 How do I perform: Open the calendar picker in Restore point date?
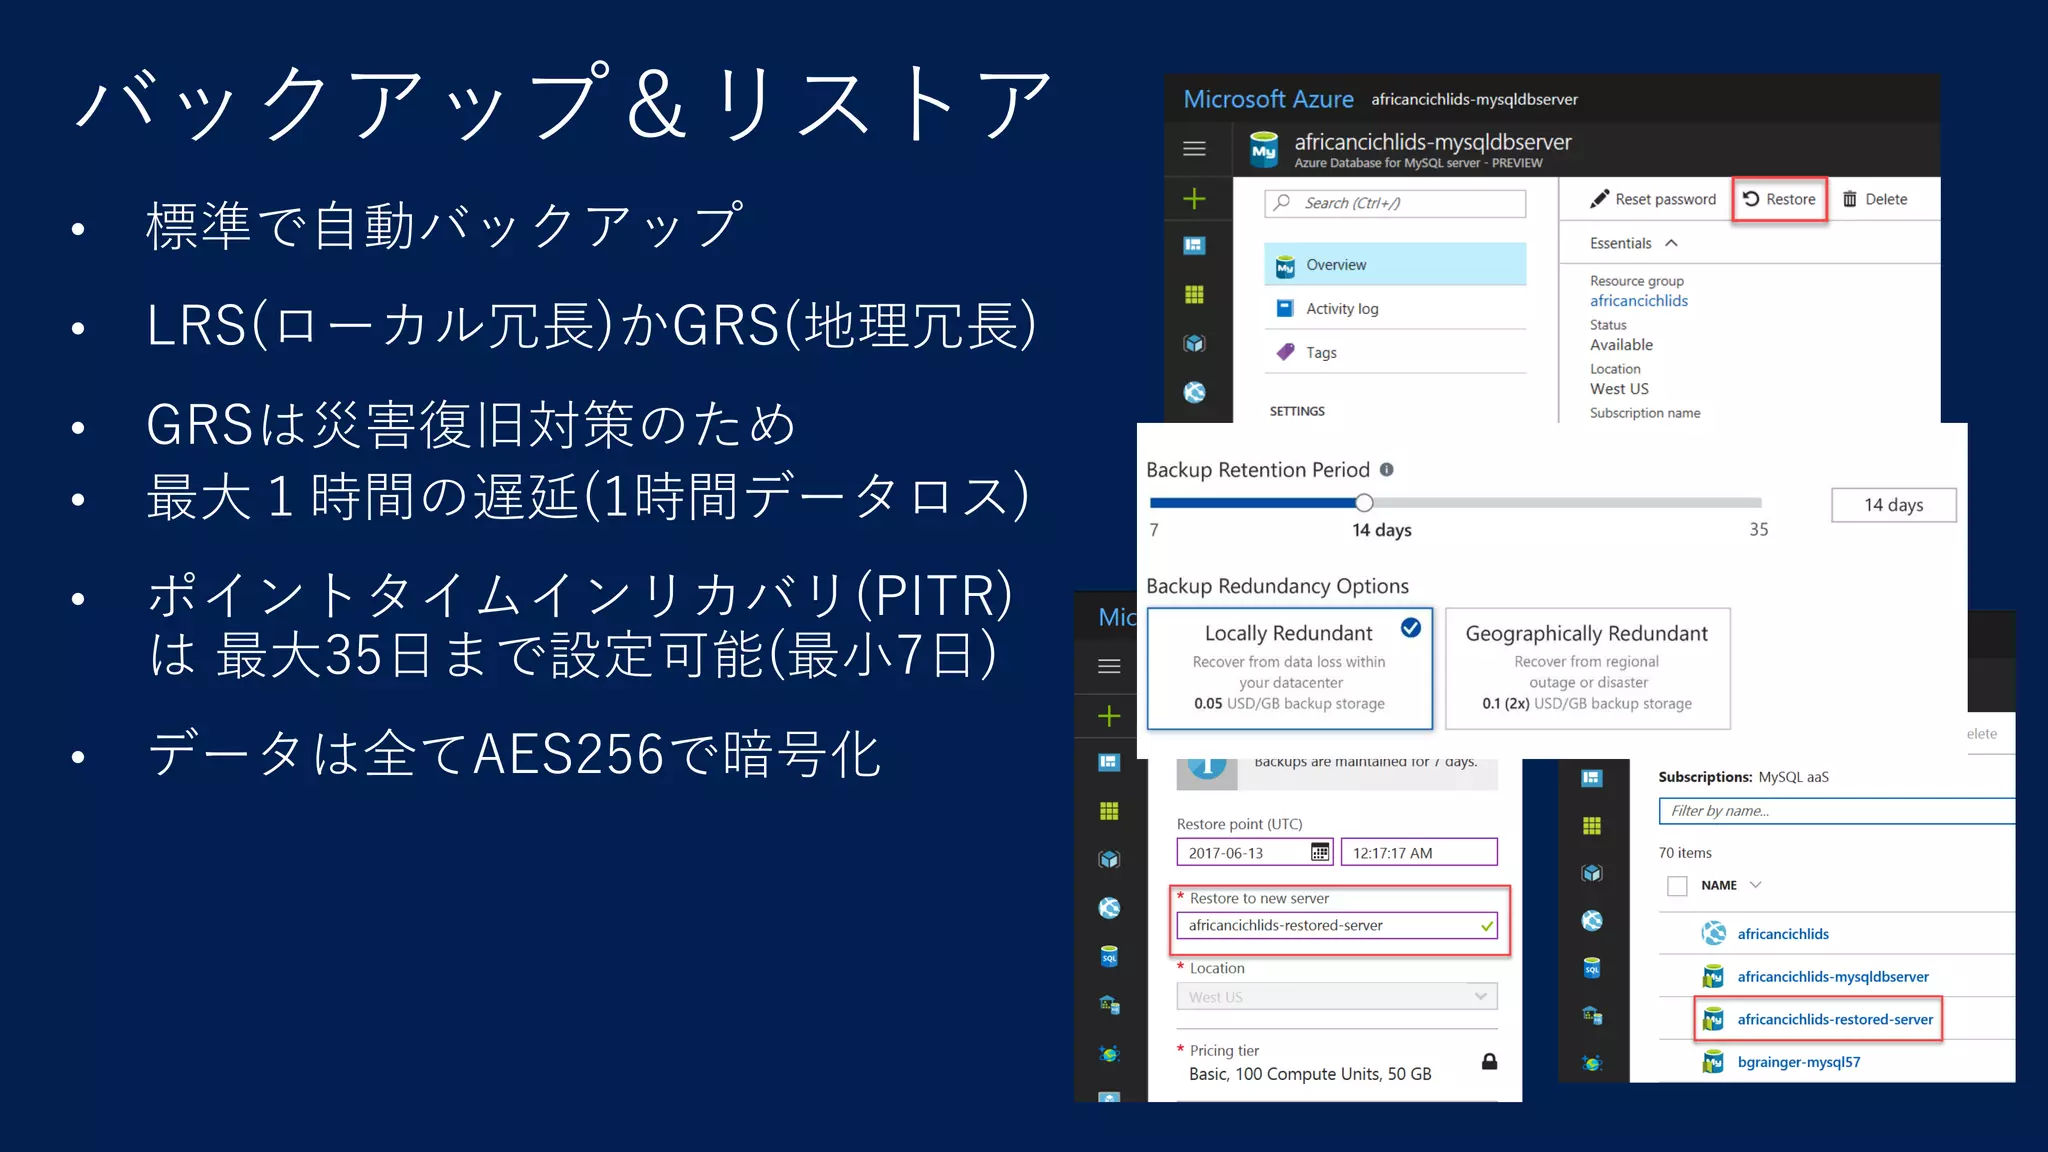[1320, 852]
